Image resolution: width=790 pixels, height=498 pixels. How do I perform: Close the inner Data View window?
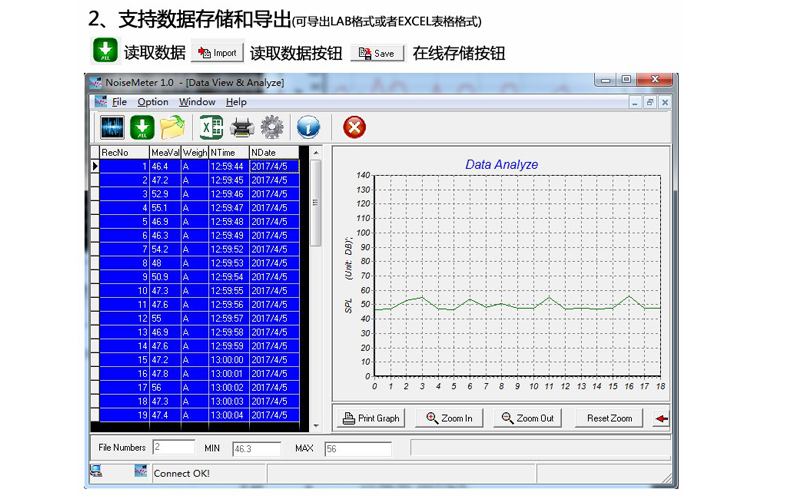[x=665, y=102]
